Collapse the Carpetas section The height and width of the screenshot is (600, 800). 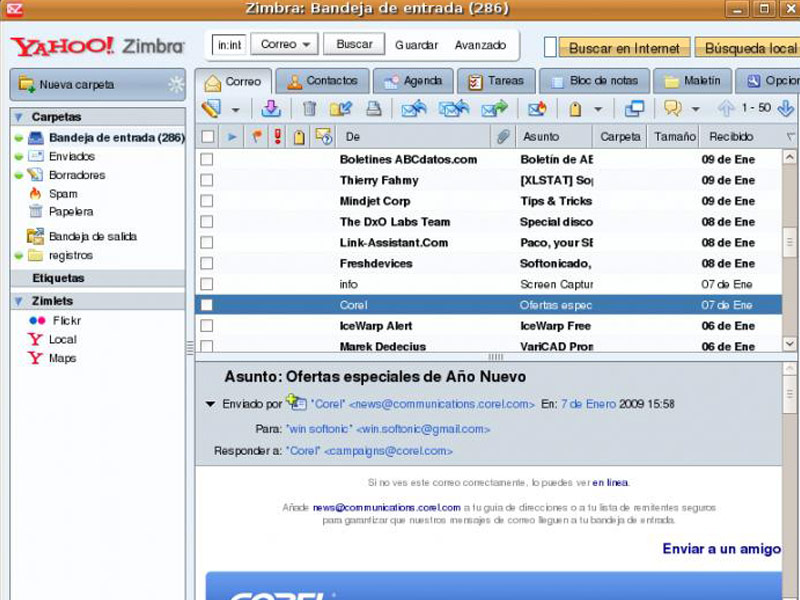pos(19,117)
